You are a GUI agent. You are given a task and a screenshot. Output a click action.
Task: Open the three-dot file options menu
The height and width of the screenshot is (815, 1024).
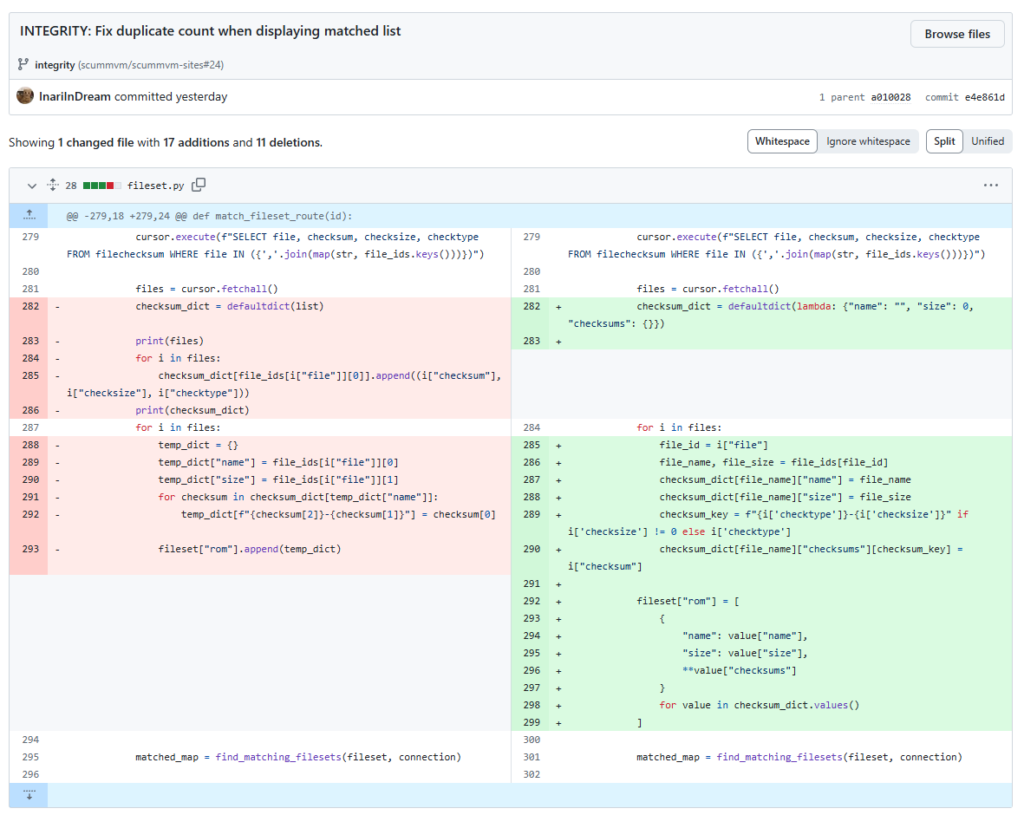[991, 185]
